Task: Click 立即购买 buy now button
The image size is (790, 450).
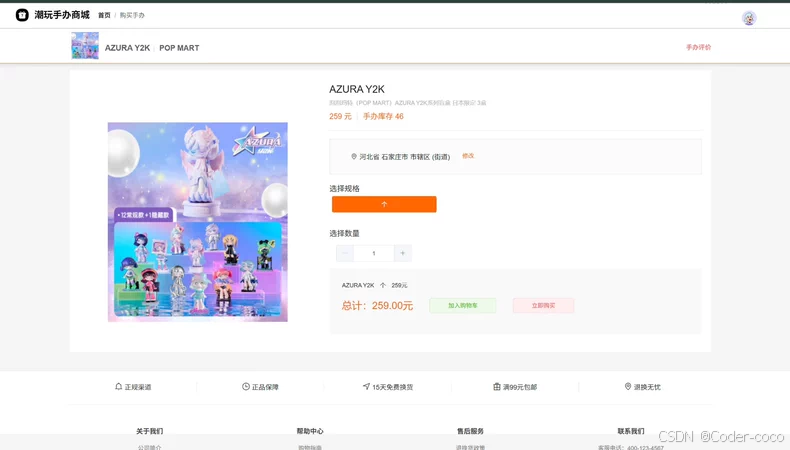Action: click(543, 305)
